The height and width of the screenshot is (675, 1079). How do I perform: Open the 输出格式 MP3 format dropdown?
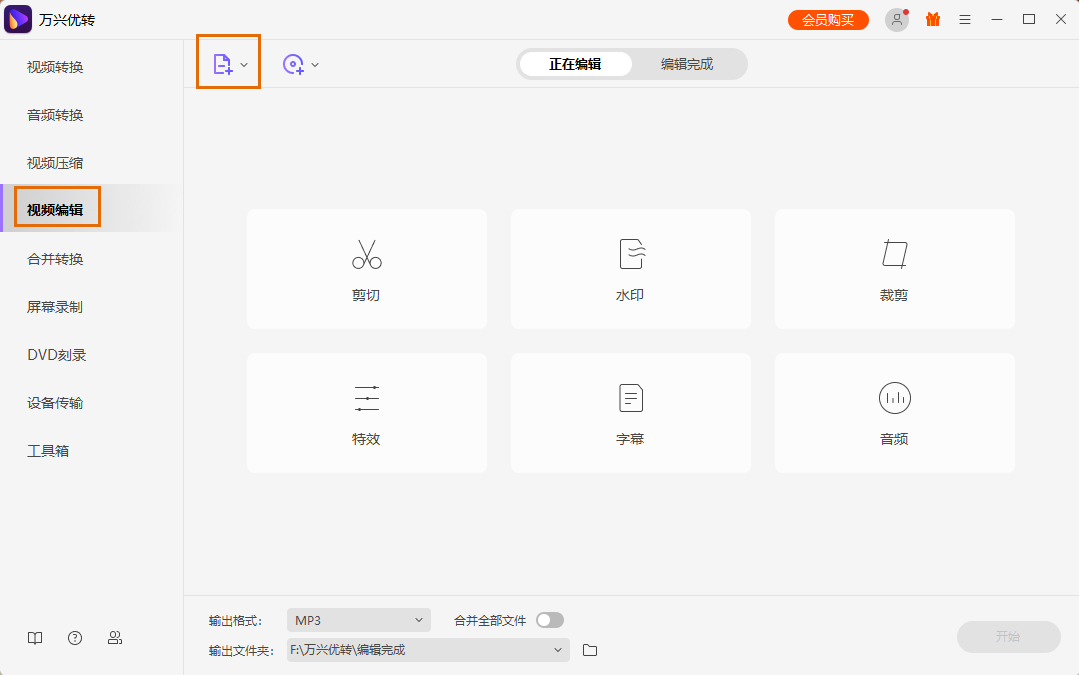(x=358, y=620)
